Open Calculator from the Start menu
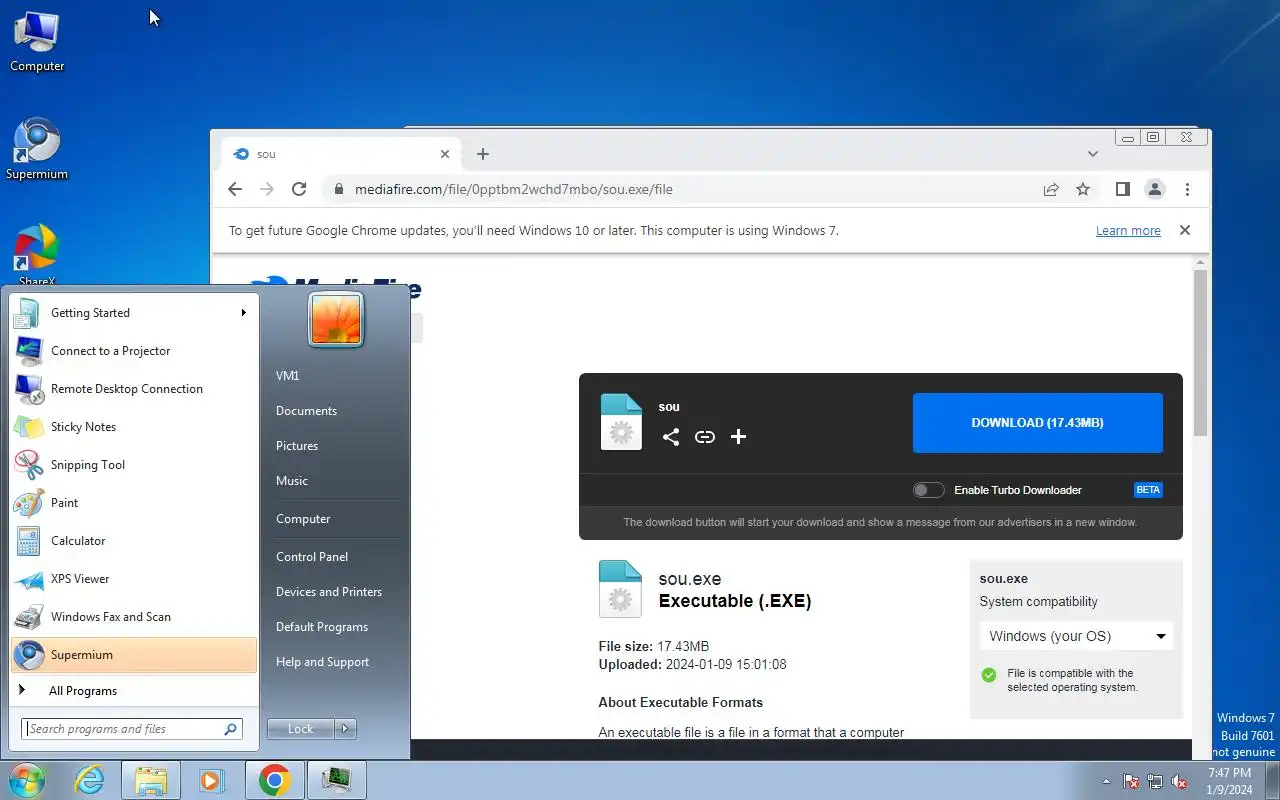The width and height of the screenshot is (1280, 800). (134, 541)
